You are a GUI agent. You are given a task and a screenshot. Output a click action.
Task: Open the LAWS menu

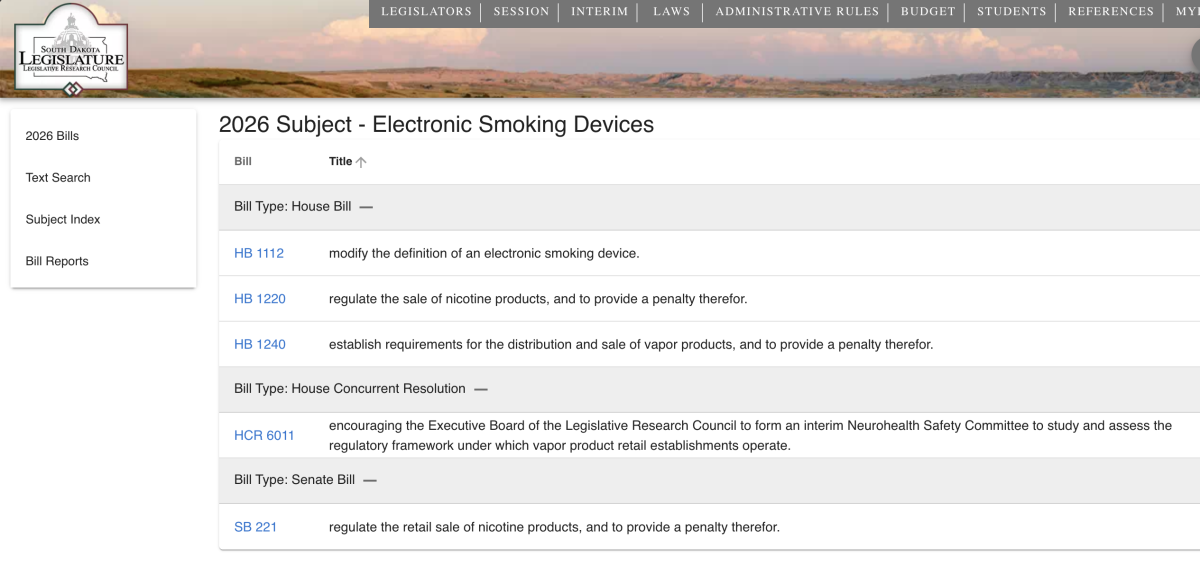671,11
